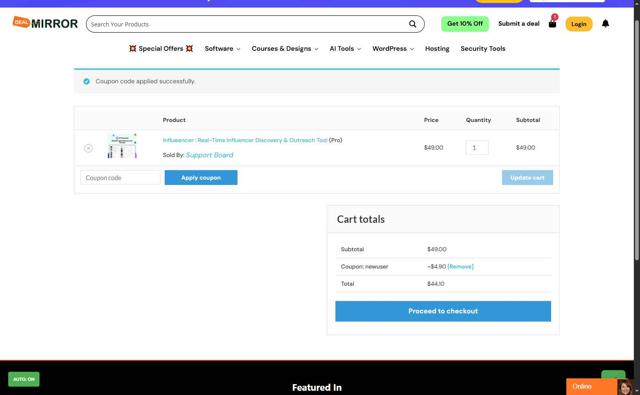Screen dimensions: 640x395
Task: Open Support Board seller link
Action: point(209,155)
